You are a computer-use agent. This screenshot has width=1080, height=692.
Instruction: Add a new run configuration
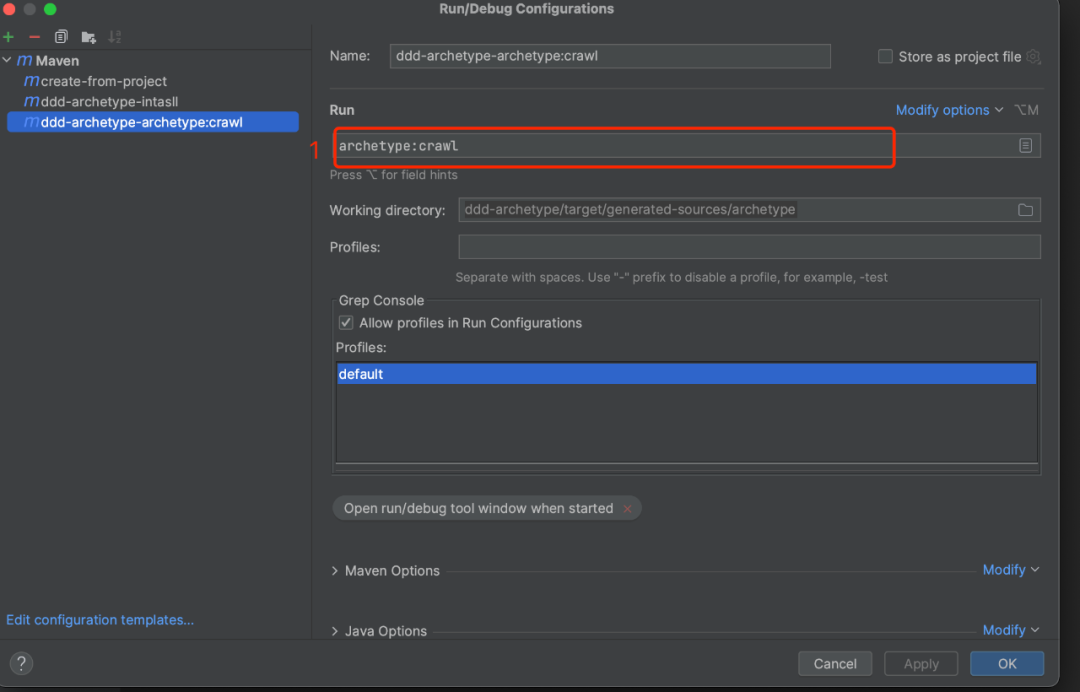(x=8, y=36)
